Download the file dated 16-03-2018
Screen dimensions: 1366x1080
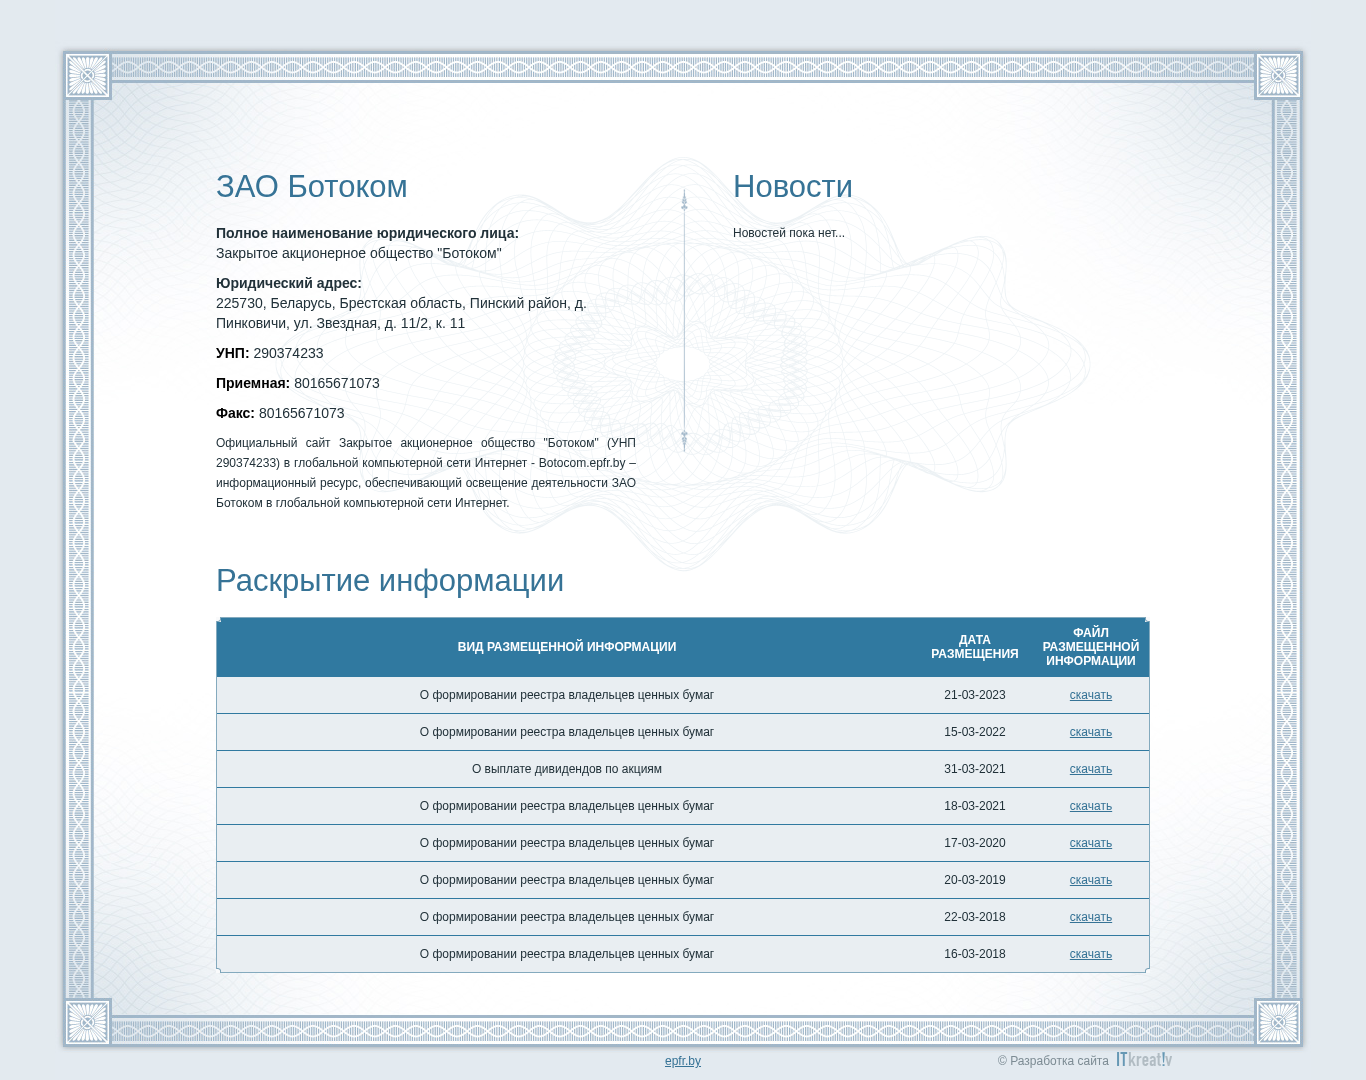click(x=1090, y=954)
